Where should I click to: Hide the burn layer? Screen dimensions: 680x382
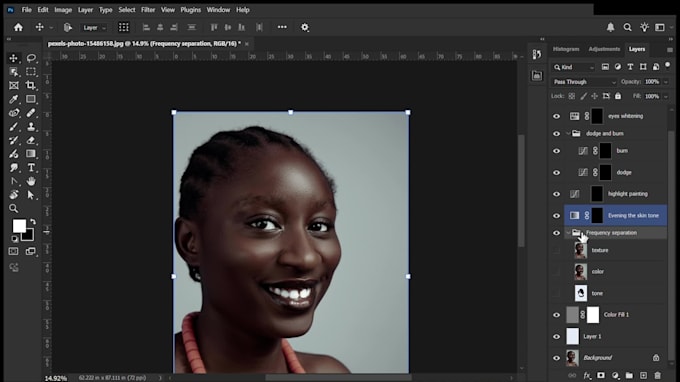[556, 151]
